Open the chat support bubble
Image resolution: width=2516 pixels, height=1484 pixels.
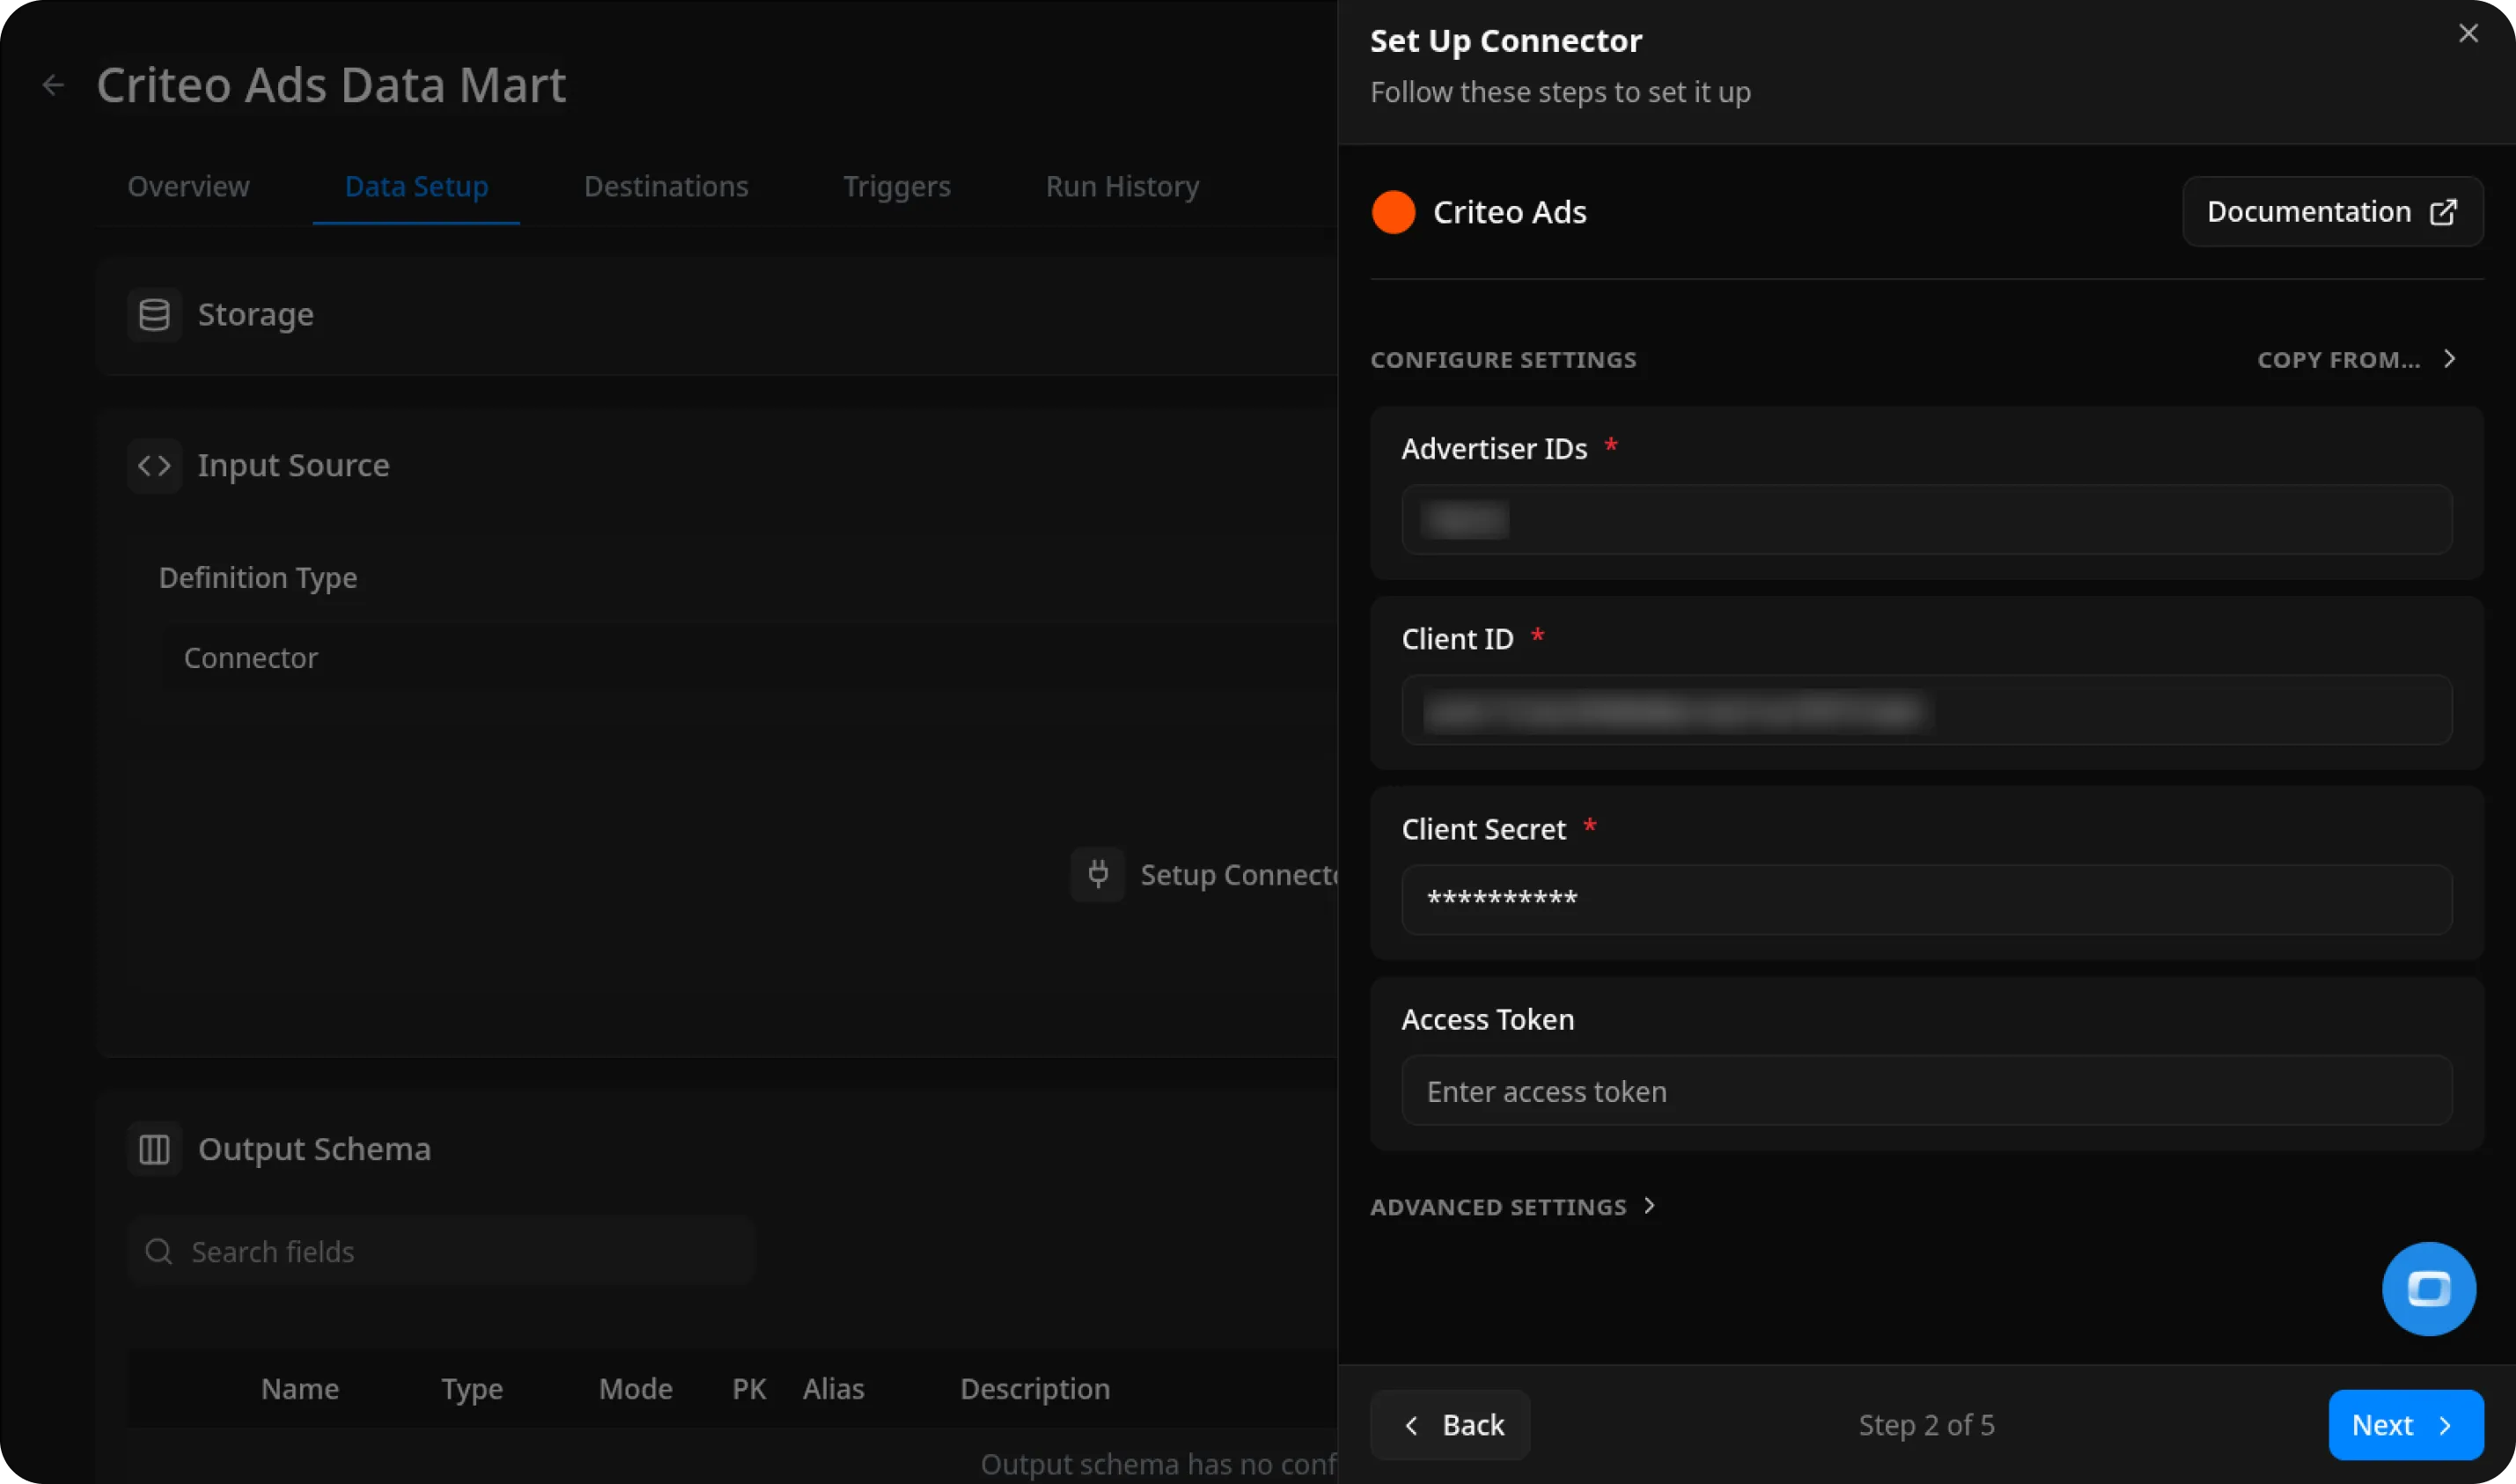point(2428,1288)
